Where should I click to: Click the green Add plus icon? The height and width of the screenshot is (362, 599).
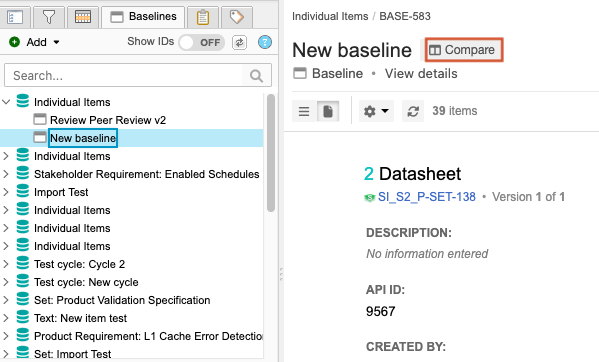tap(15, 42)
